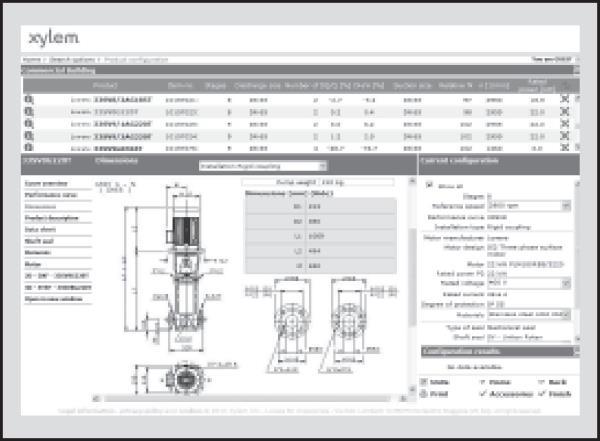The width and height of the screenshot is (600, 441).
Task: Click right arrow of drawing horizontal scrollbar
Action: pyautogui.click(x=403, y=399)
